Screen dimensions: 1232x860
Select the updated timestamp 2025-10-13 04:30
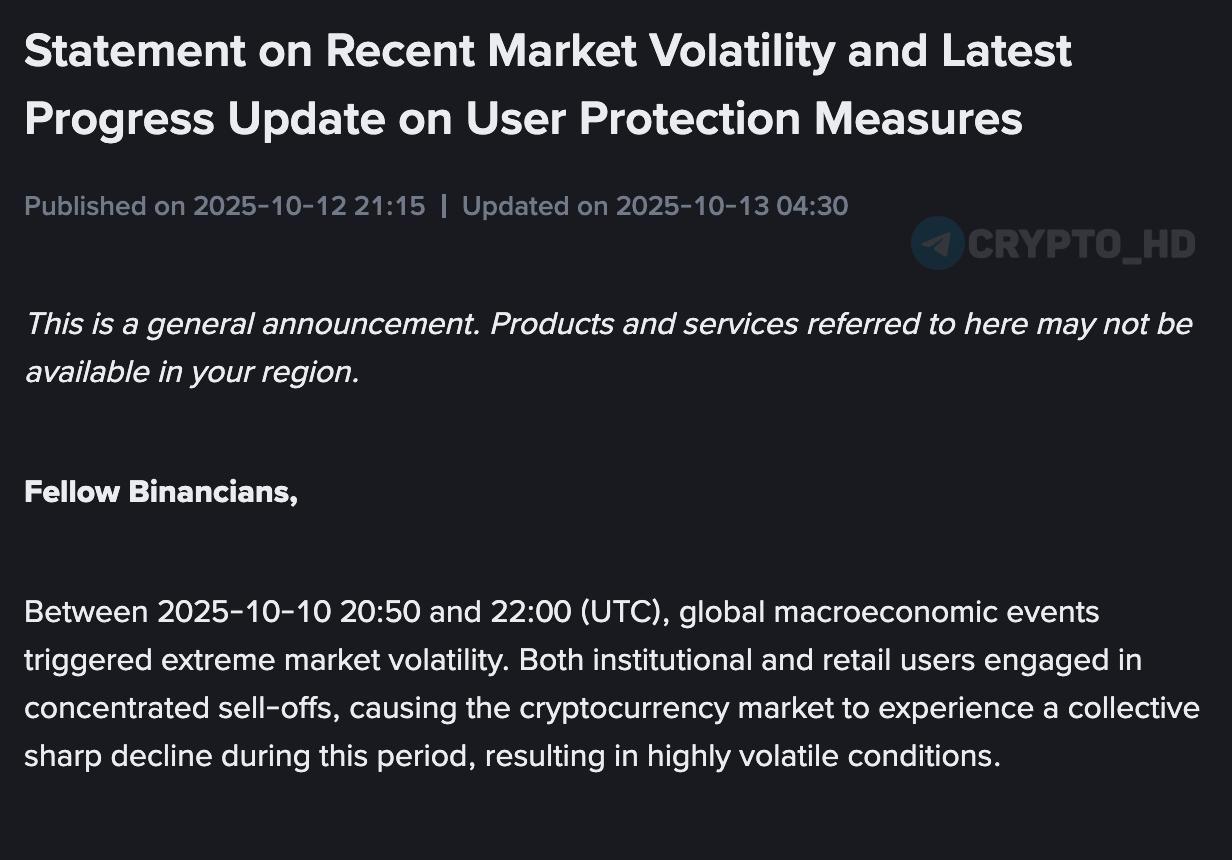[x=731, y=206]
